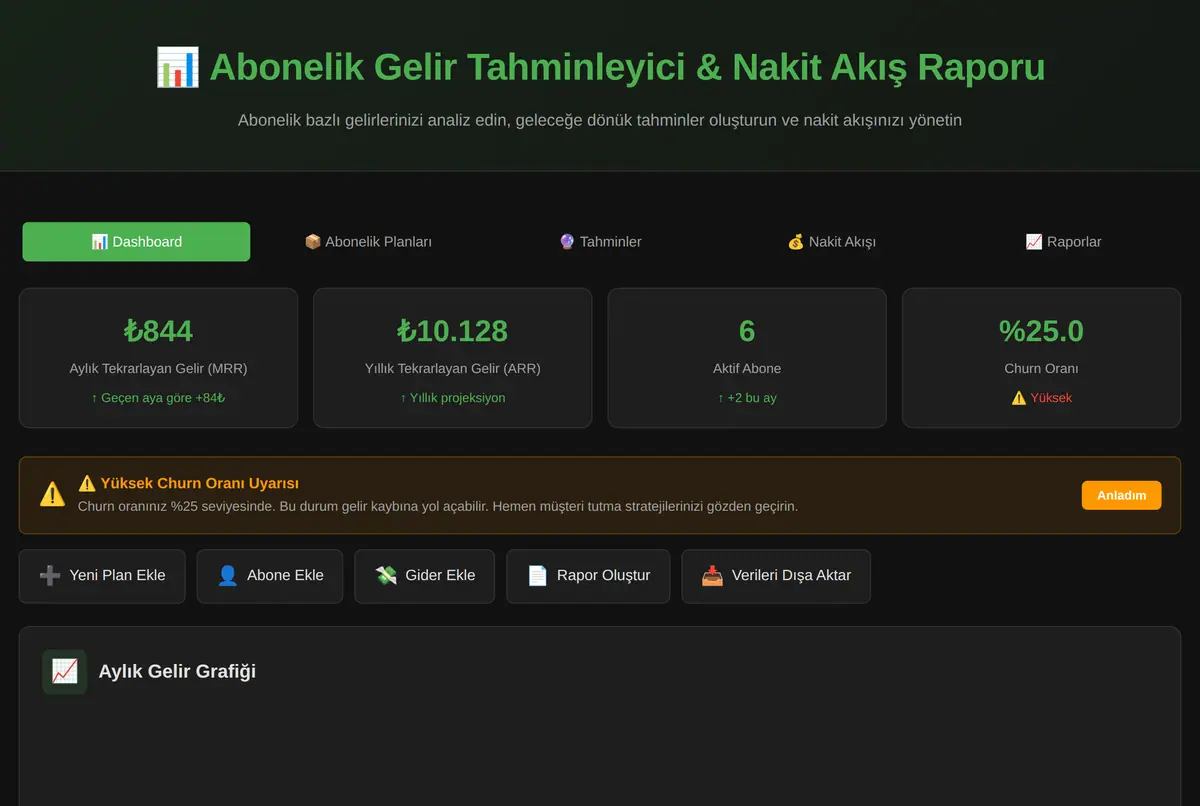
Task: Switch to Abonelik Planları tab
Action: 368,242
